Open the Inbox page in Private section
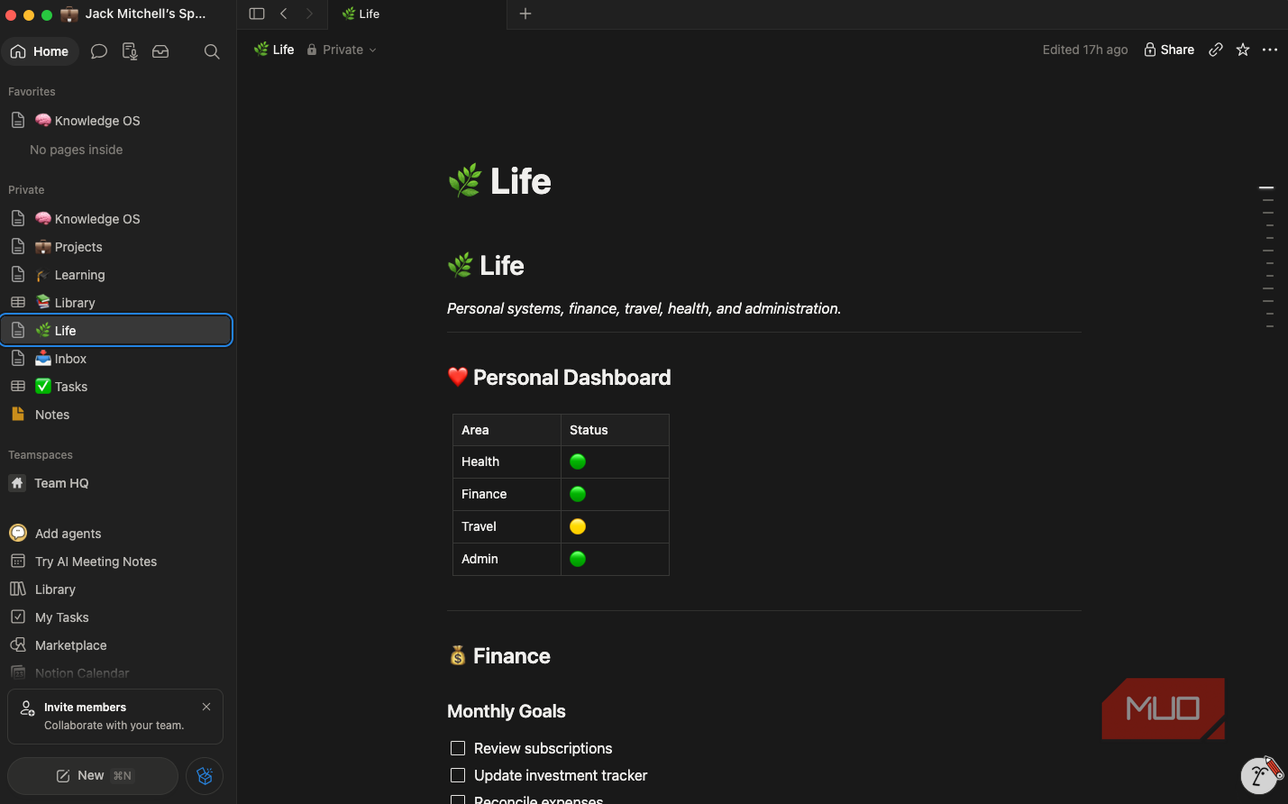The width and height of the screenshot is (1288, 804). (118, 358)
